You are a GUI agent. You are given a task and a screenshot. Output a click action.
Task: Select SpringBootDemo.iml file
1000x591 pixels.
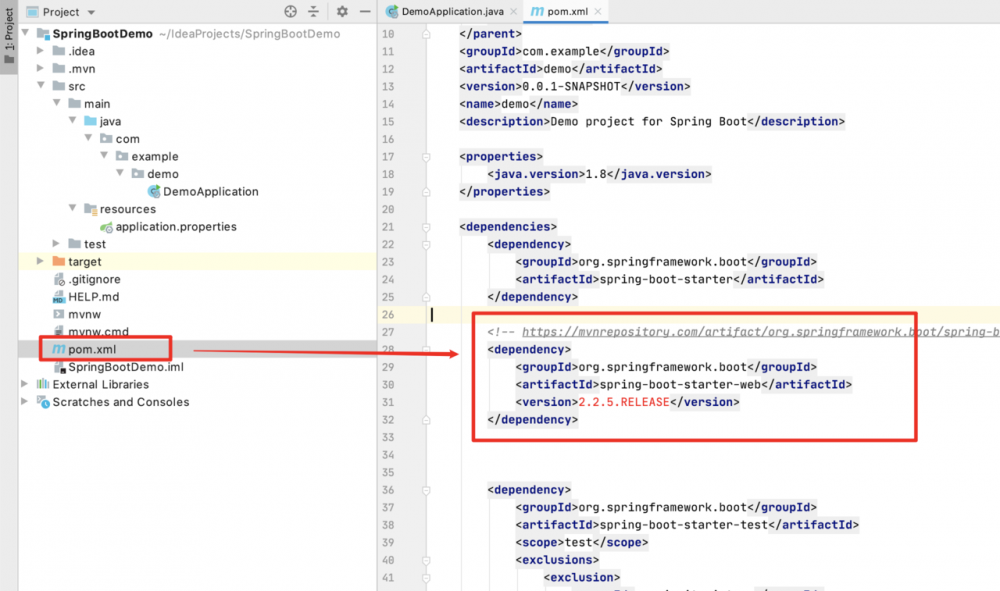(126, 367)
